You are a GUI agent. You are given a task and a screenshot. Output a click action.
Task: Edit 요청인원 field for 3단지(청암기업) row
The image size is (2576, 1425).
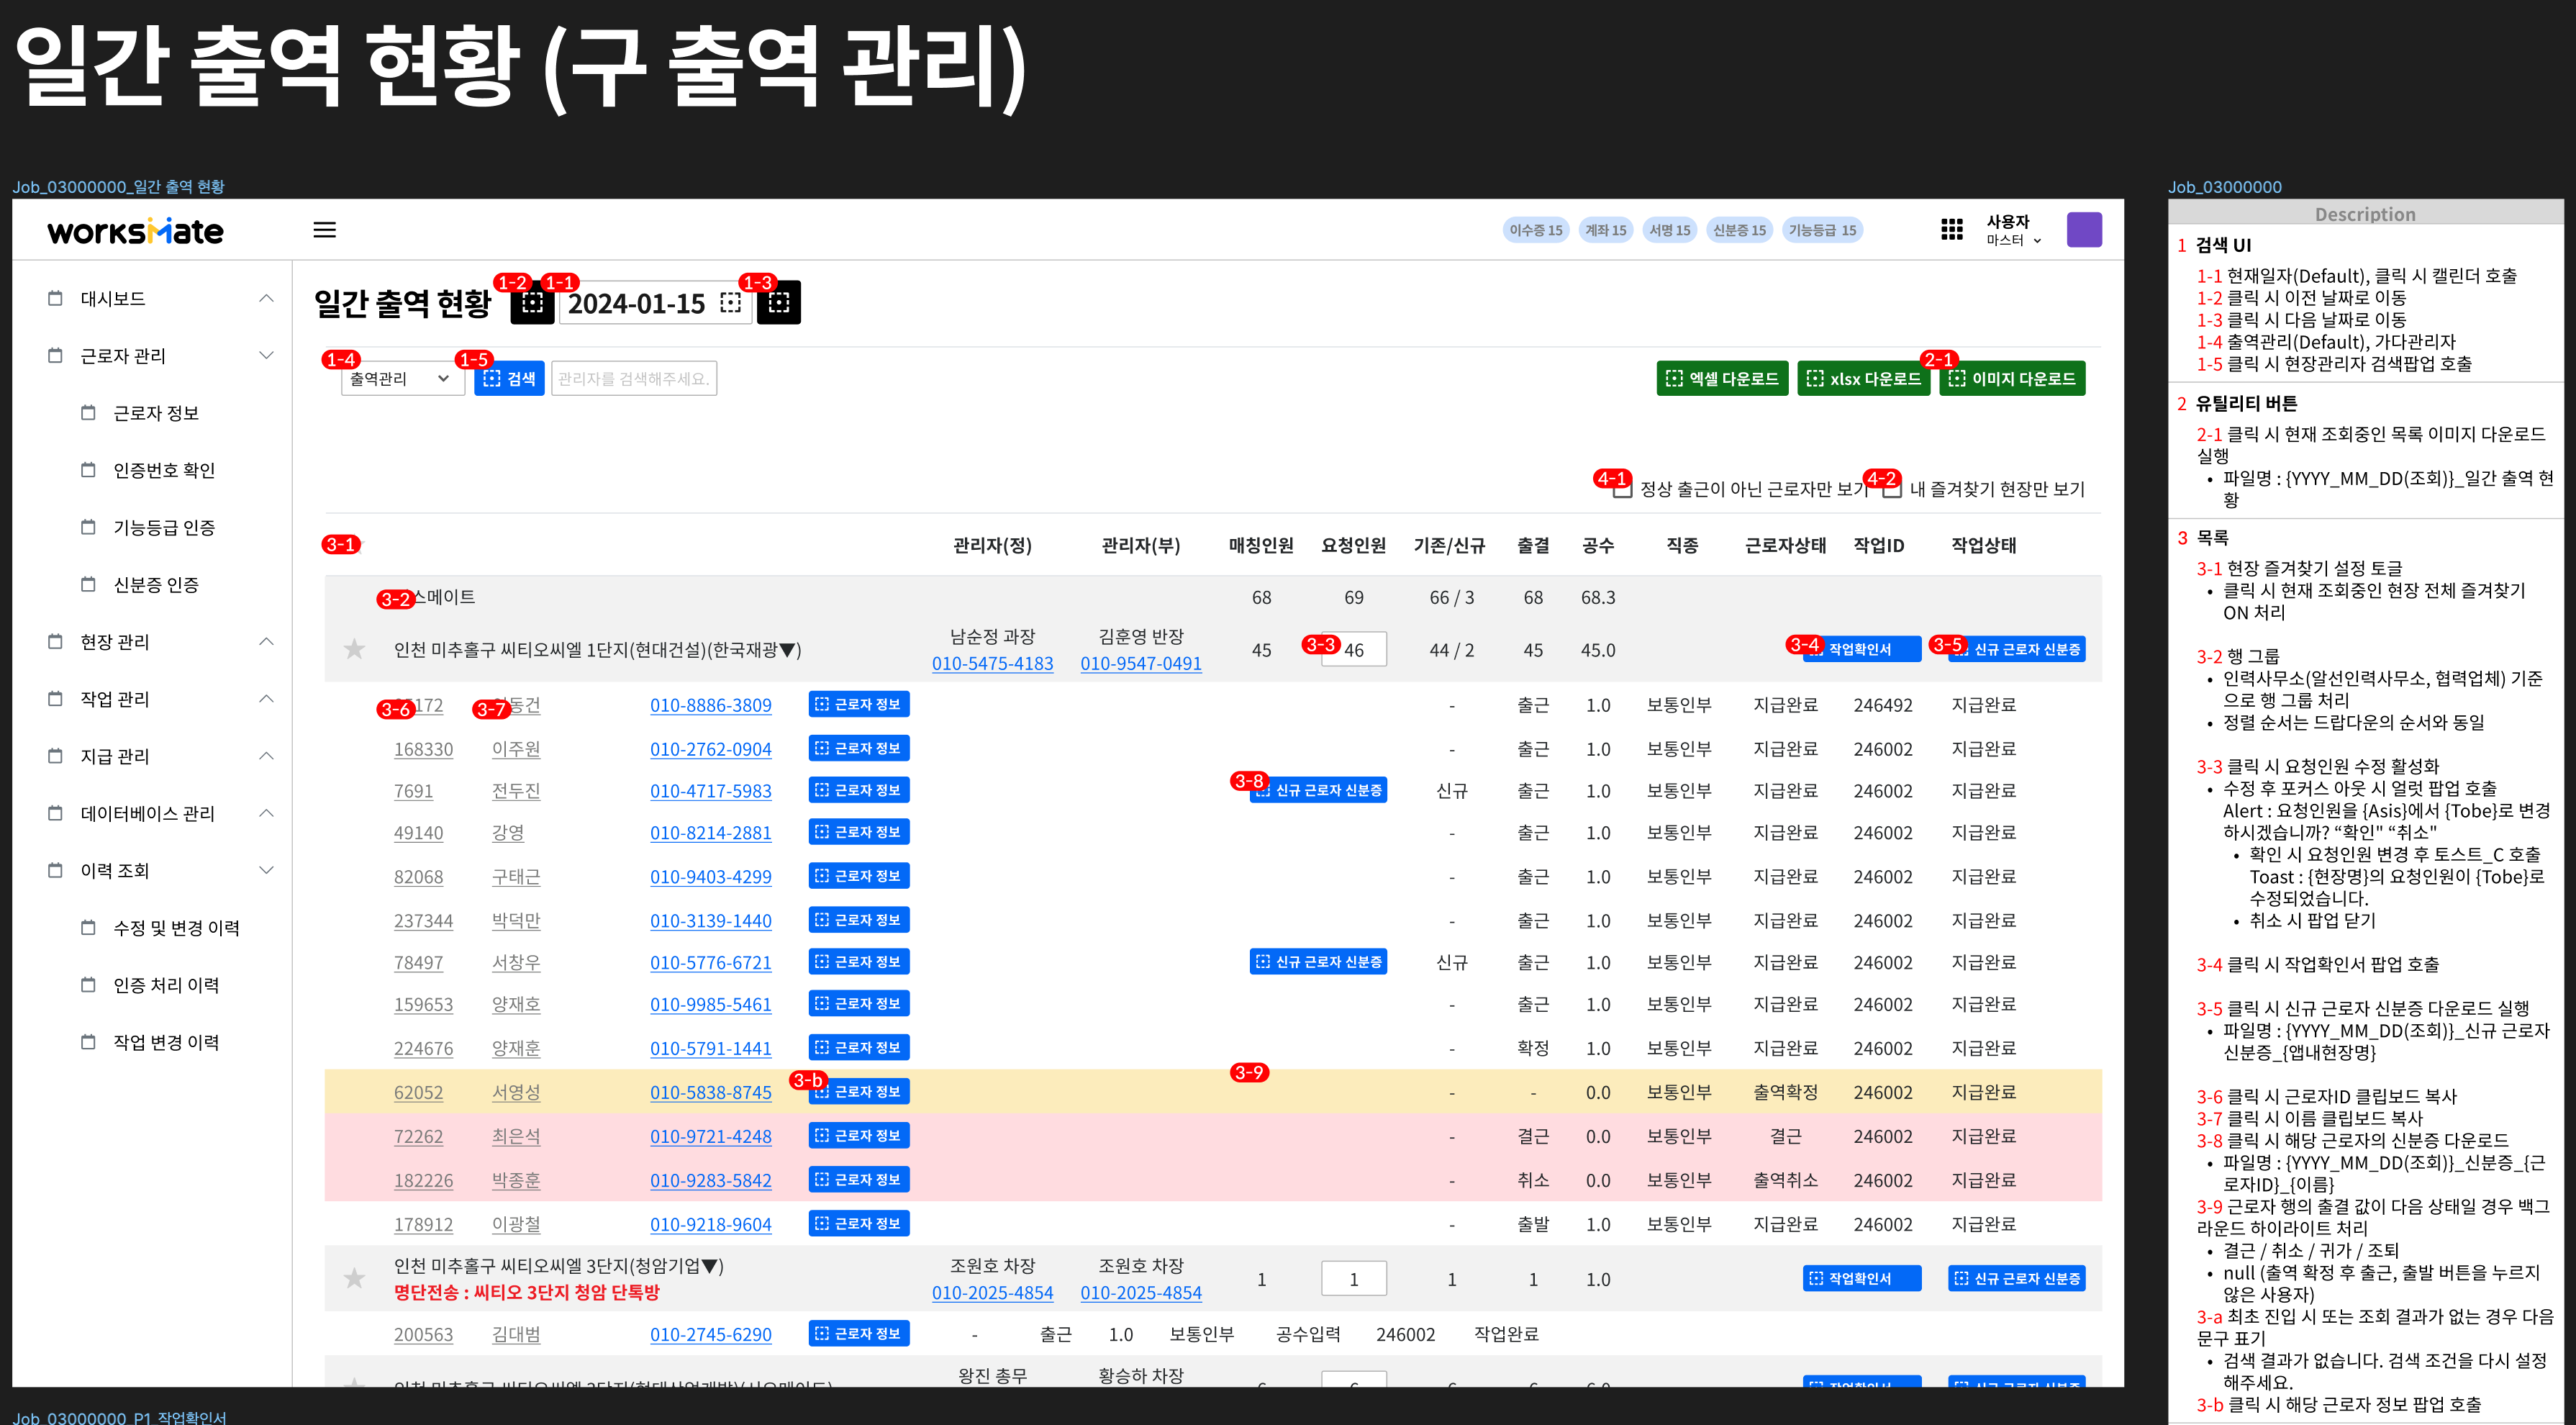(1353, 1278)
